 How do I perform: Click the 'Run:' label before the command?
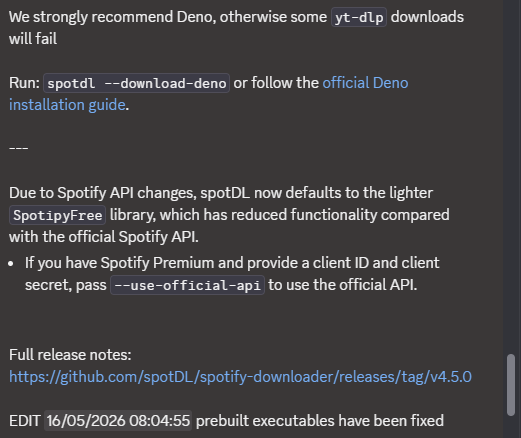pyautogui.click(x=24, y=83)
